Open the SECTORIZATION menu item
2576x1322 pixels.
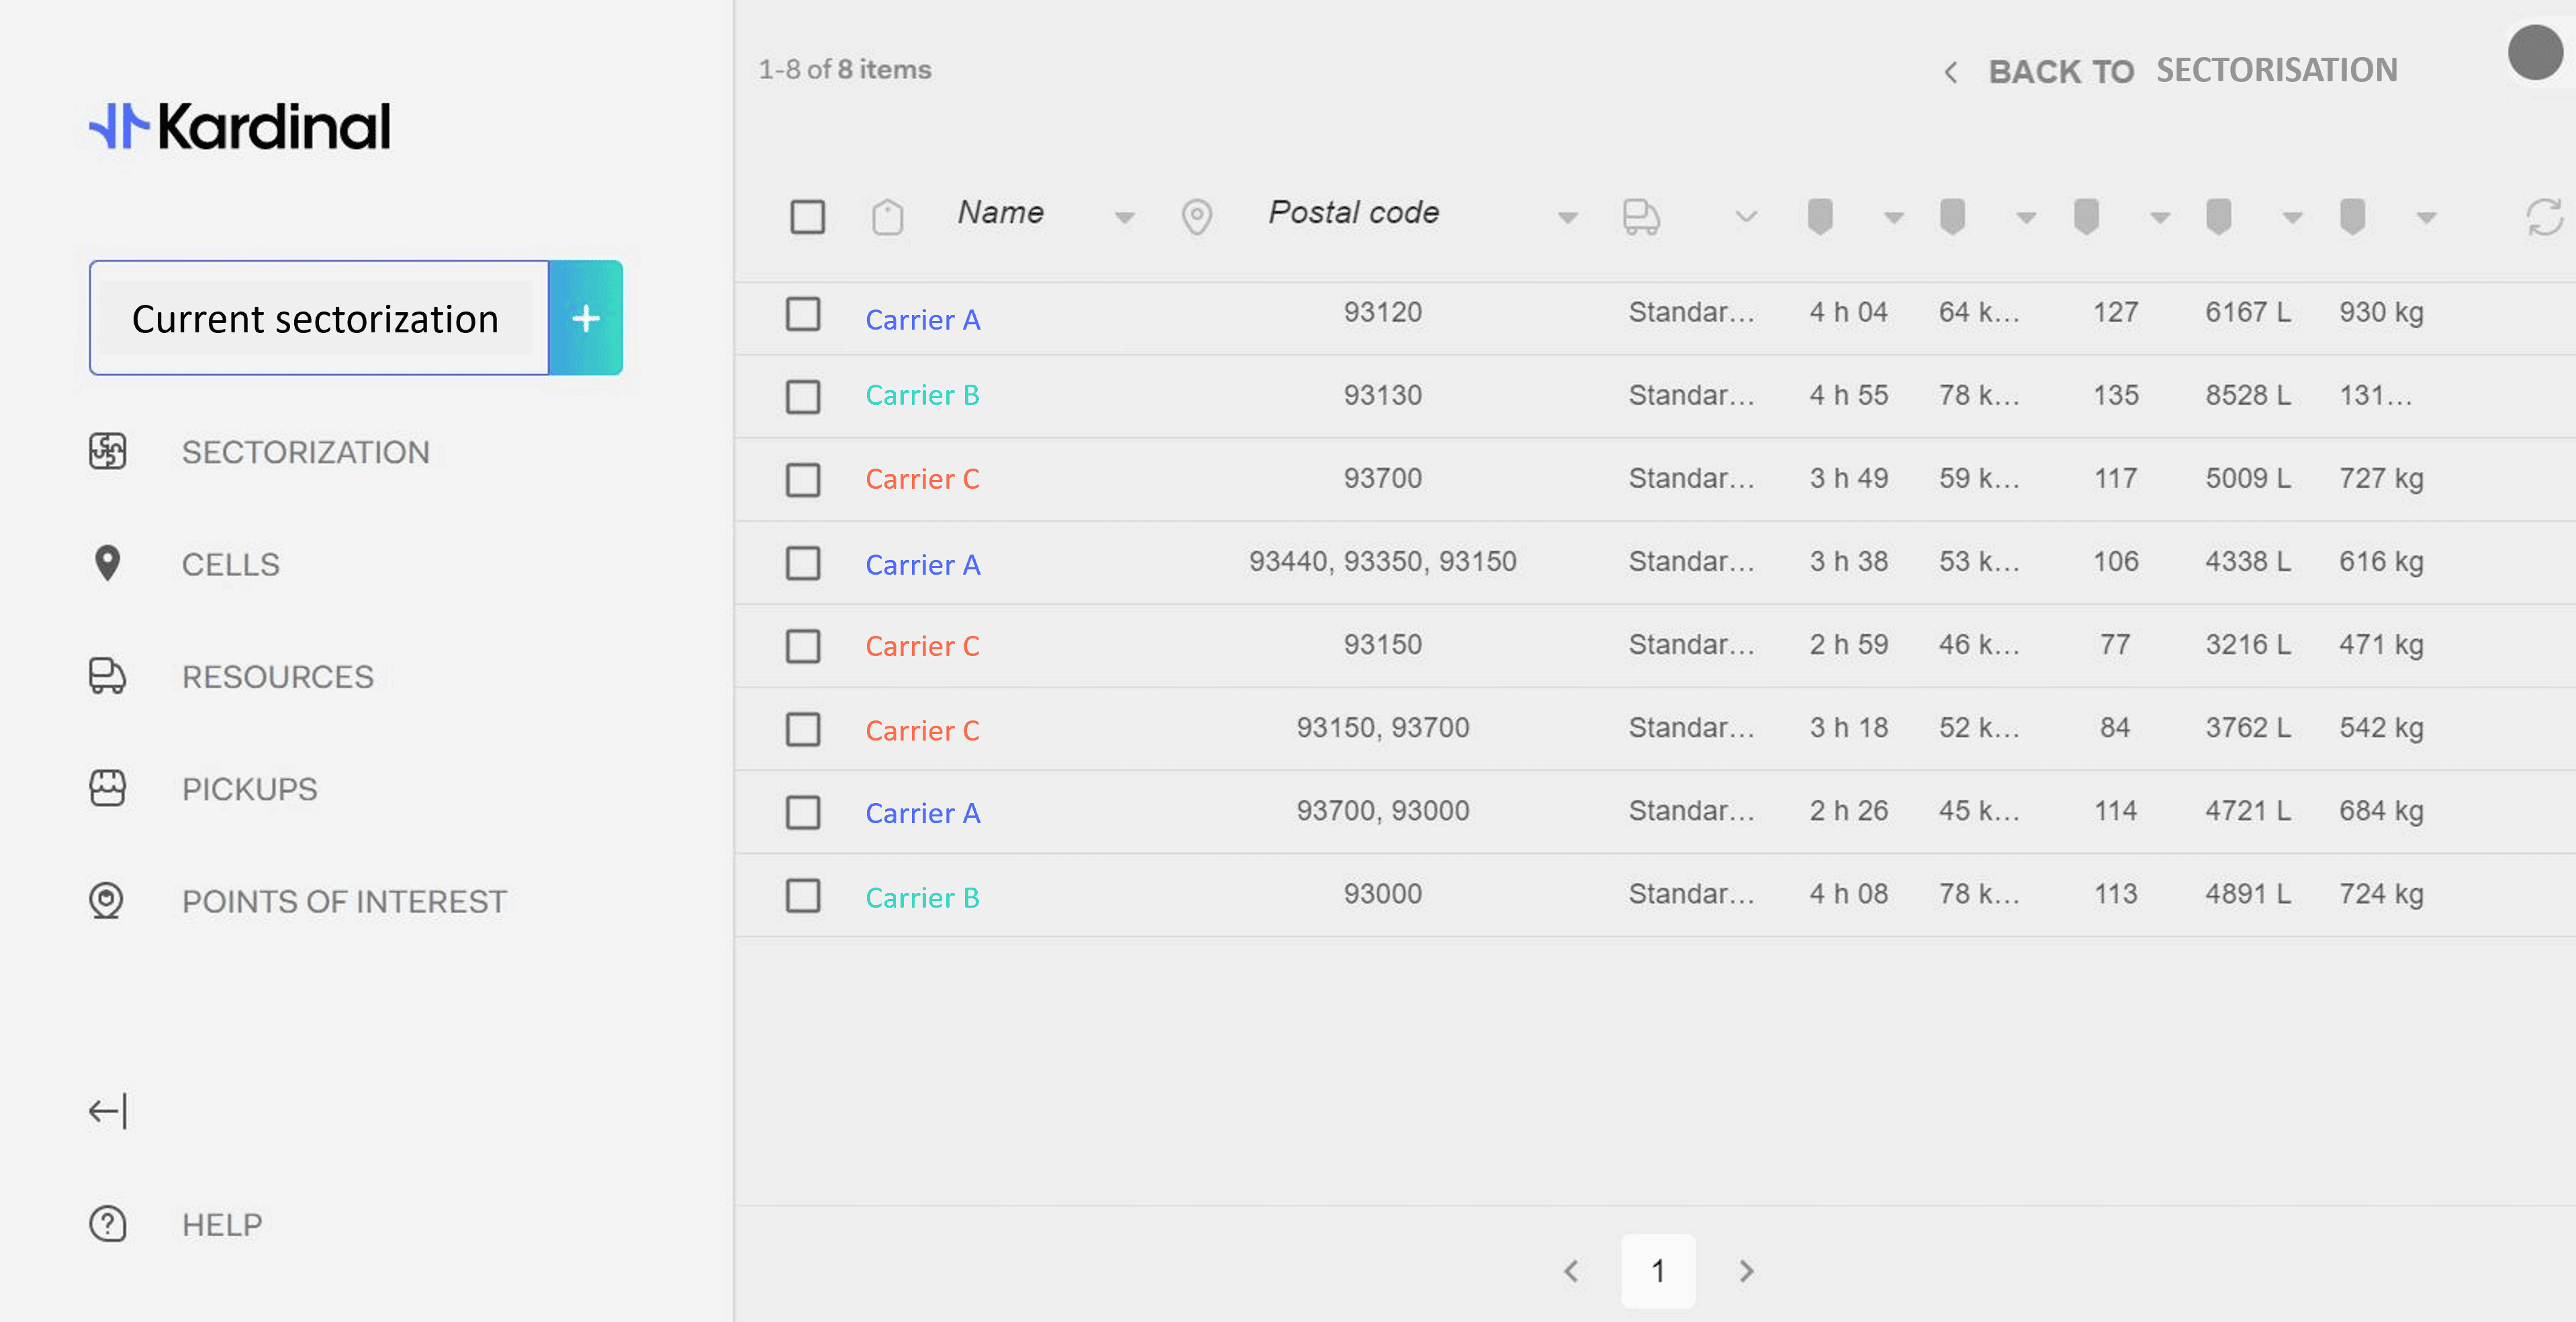305,452
